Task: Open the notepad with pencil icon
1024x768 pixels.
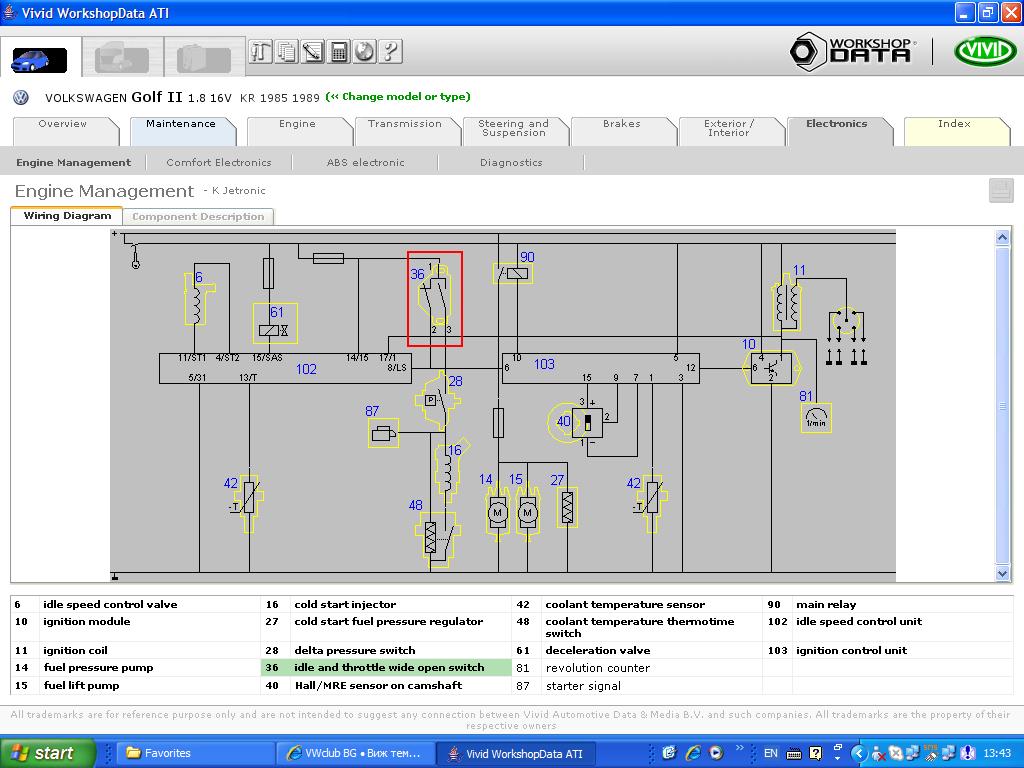Action: (313, 51)
